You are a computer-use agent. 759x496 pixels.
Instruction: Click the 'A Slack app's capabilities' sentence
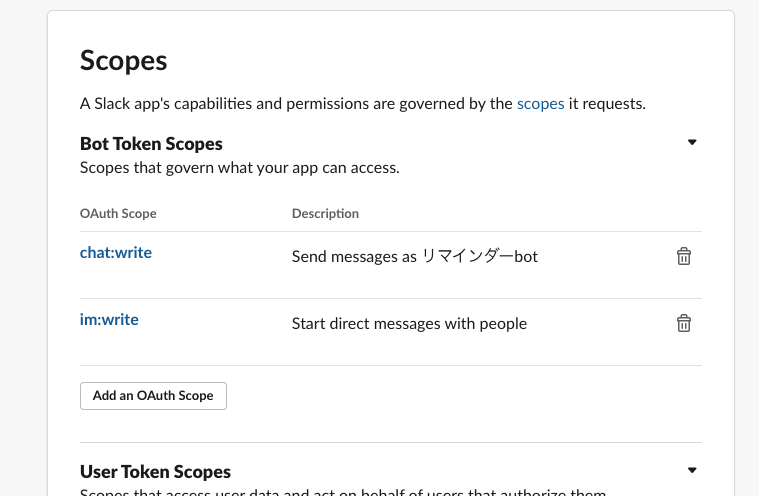pos(200,103)
